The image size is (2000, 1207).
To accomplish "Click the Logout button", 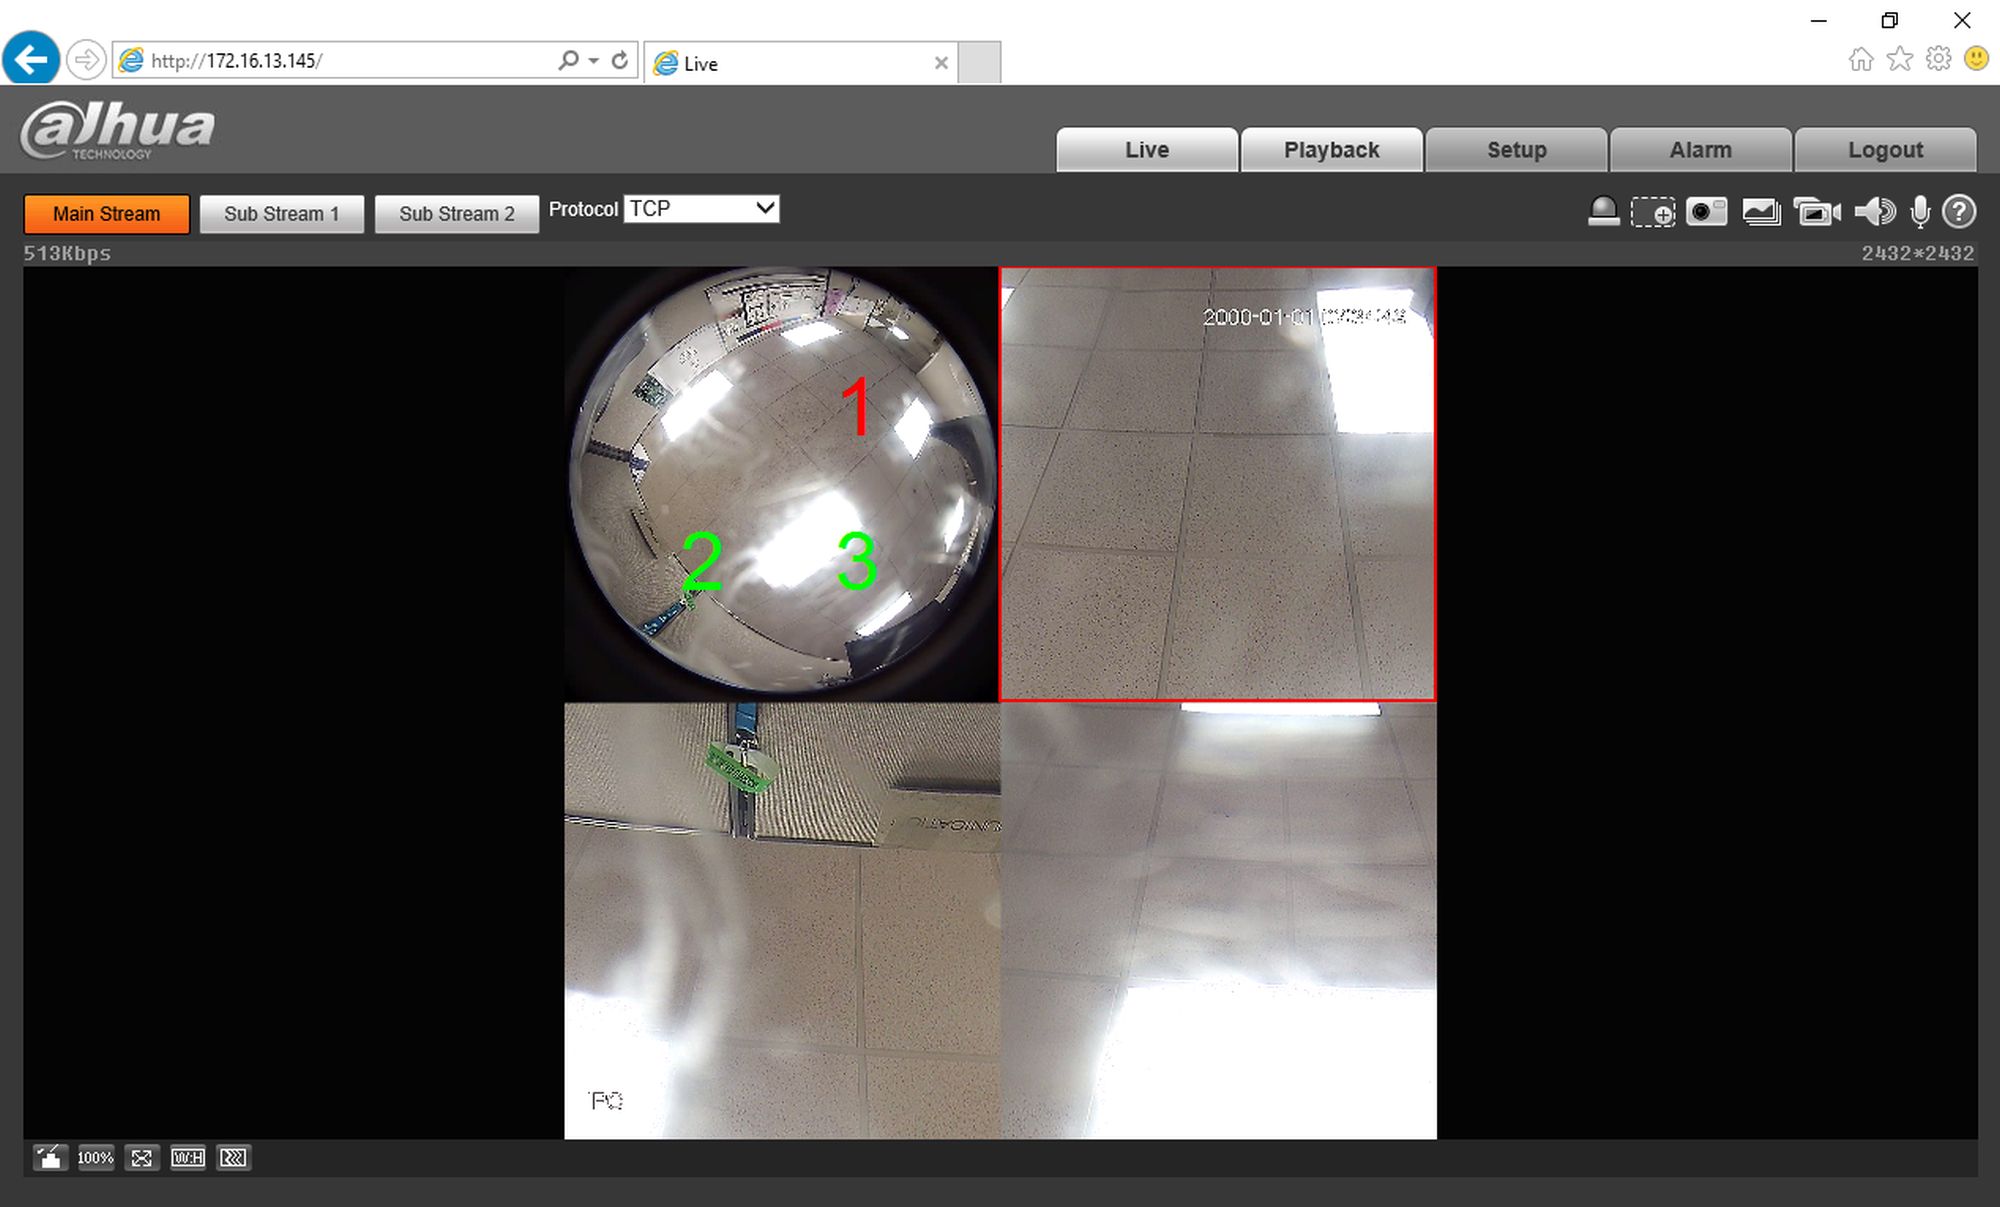I will pyautogui.click(x=1885, y=150).
